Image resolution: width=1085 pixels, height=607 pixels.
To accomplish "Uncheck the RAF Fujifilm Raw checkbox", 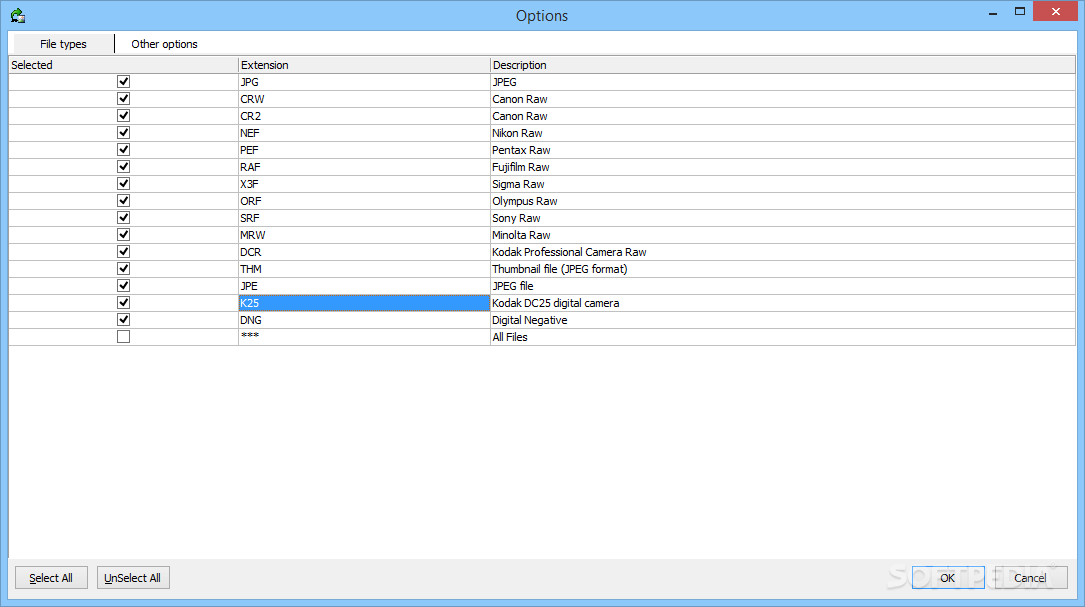I will 123,167.
